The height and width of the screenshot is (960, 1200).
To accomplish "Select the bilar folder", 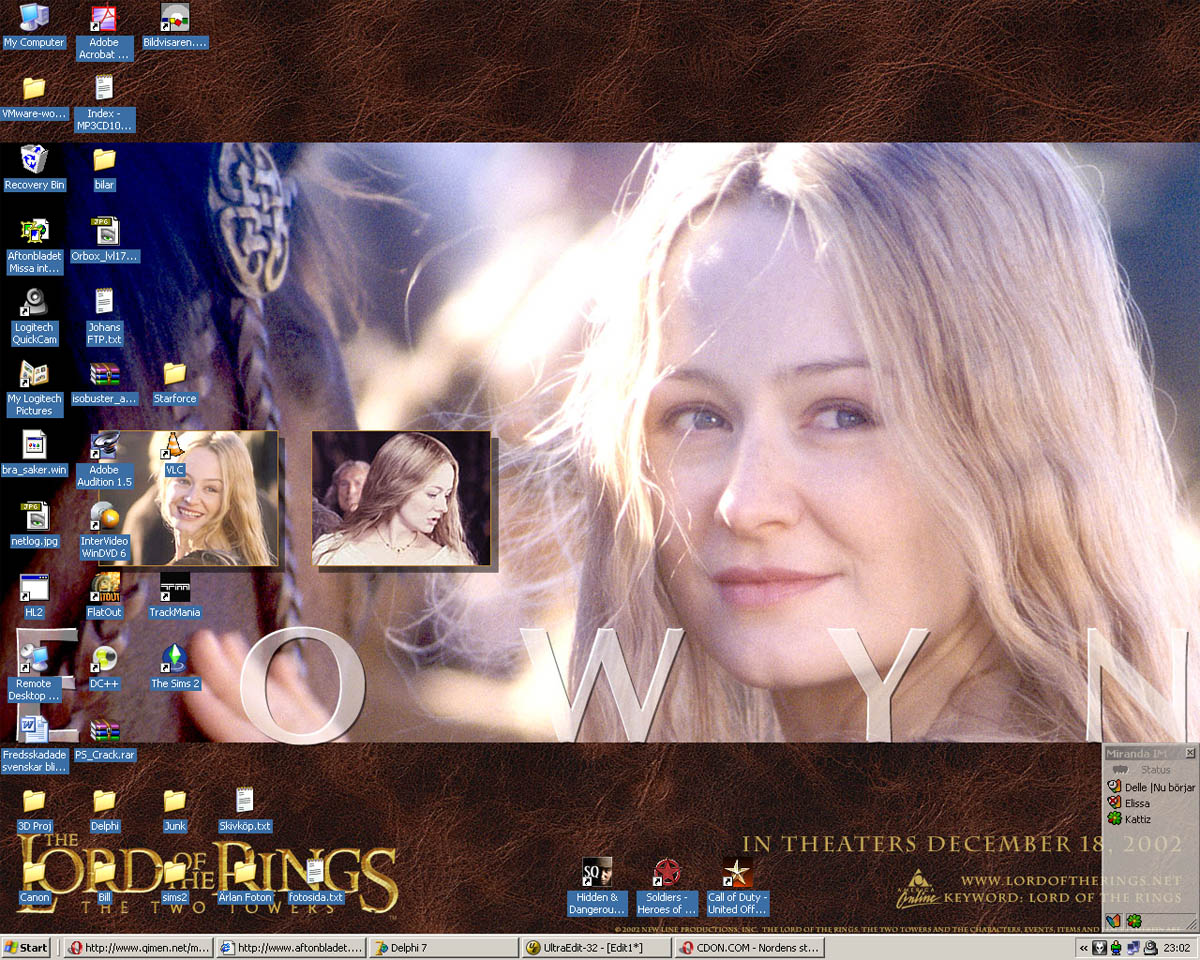I will (104, 169).
